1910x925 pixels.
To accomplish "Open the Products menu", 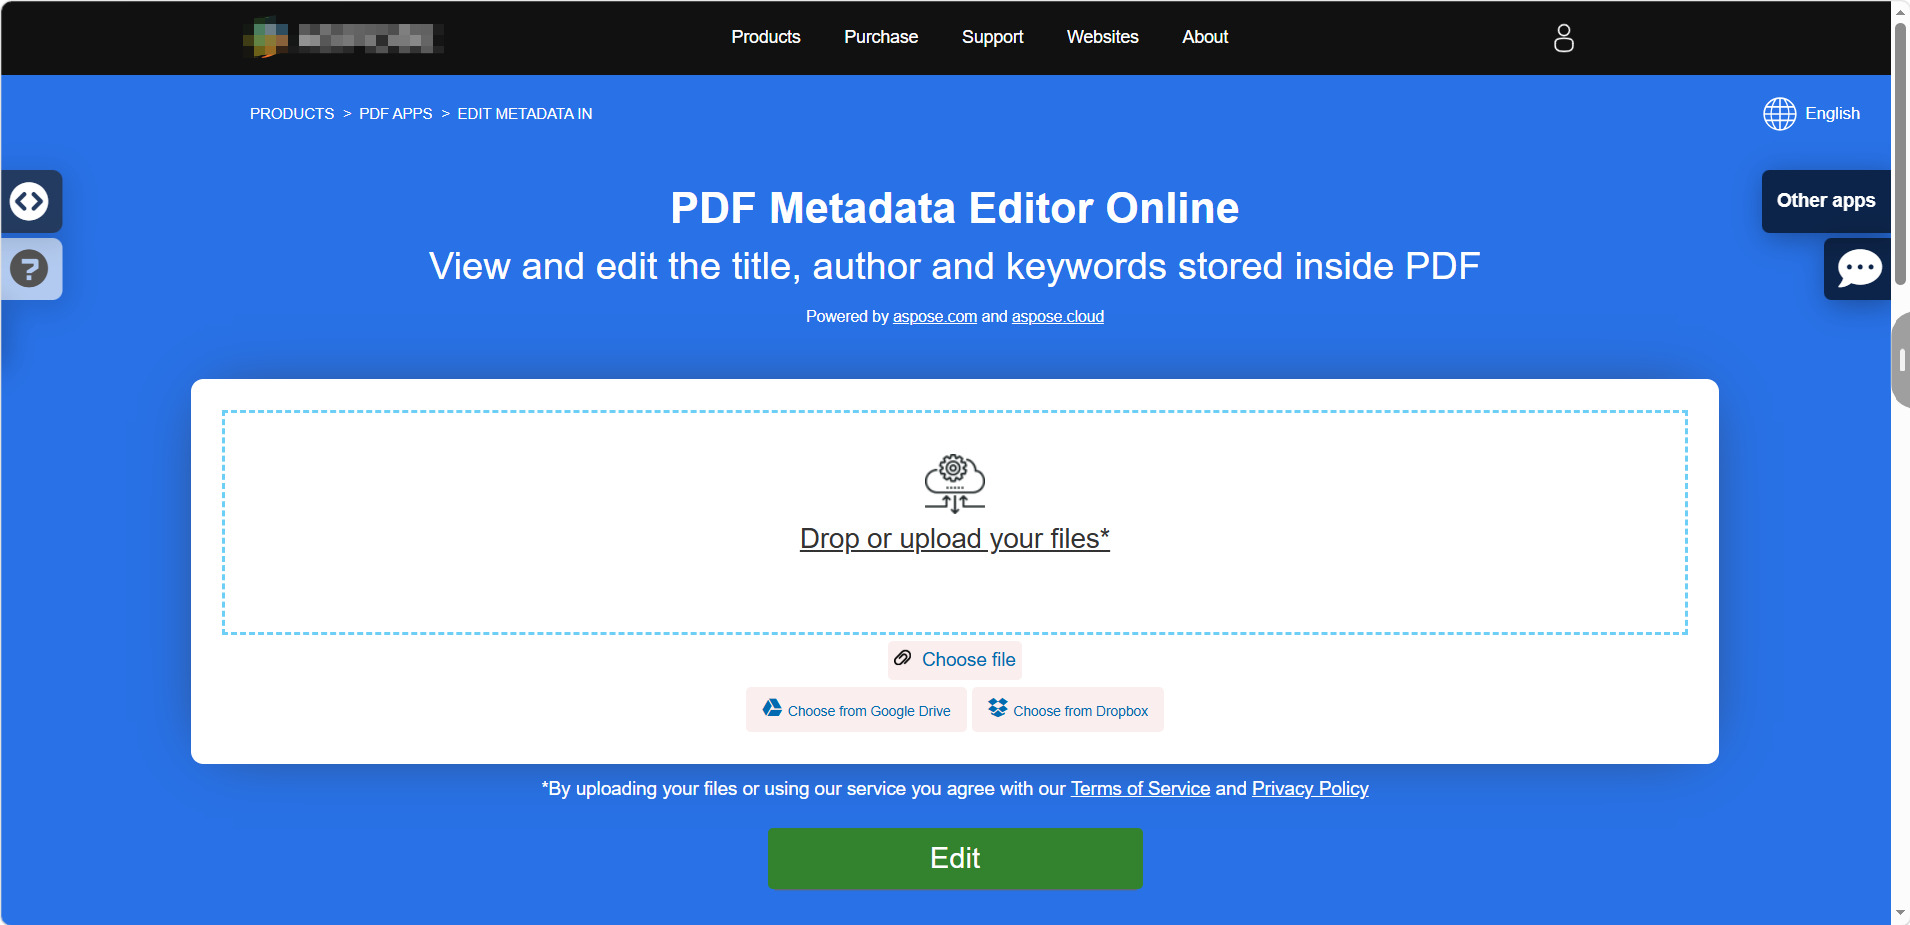I will [x=766, y=37].
